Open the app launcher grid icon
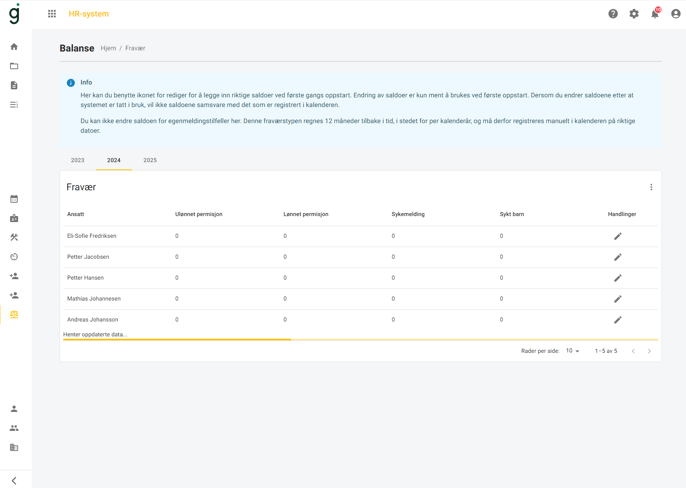The image size is (686, 488). click(52, 14)
